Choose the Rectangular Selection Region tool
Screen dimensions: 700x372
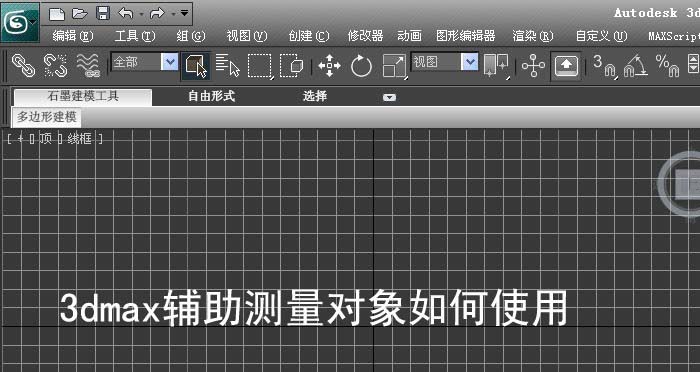[x=260, y=66]
